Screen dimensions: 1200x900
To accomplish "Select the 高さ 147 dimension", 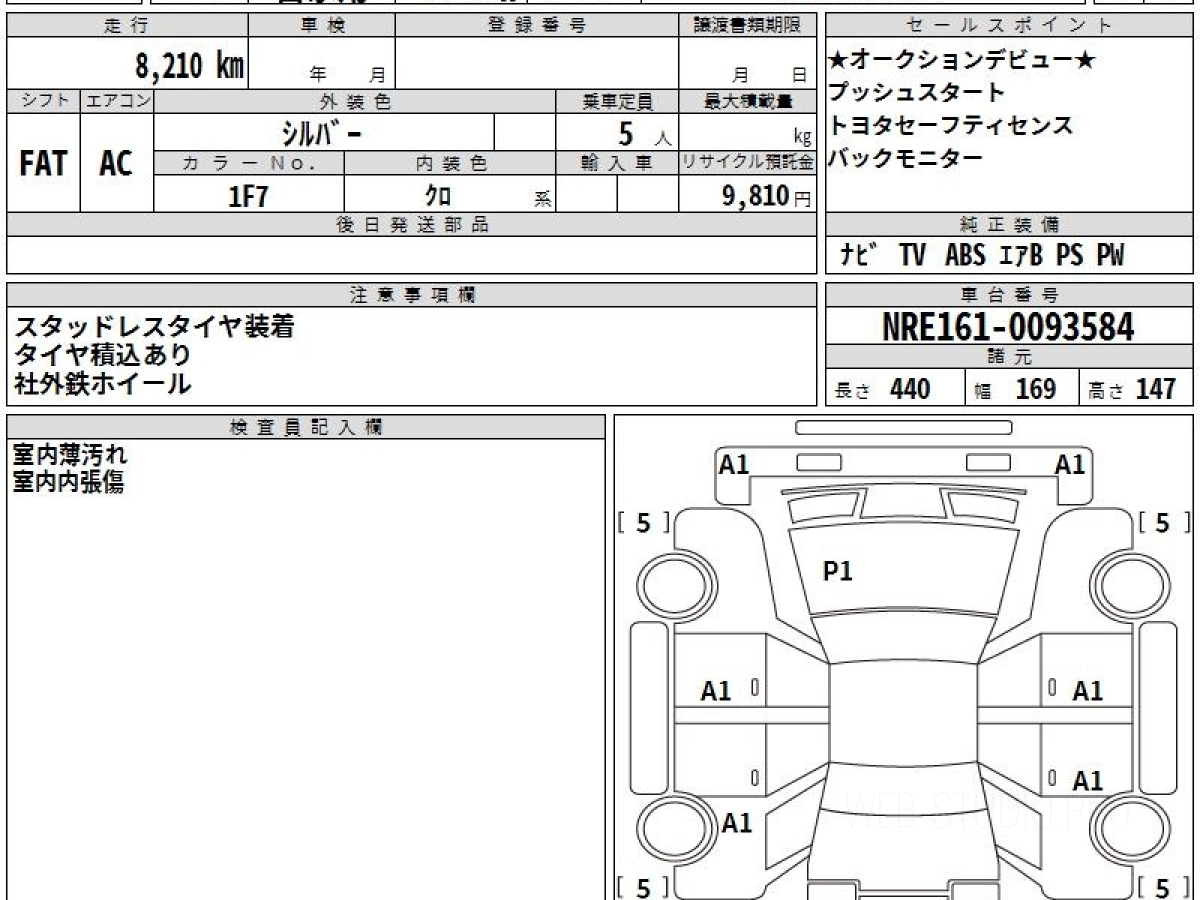I will 1134,389.
